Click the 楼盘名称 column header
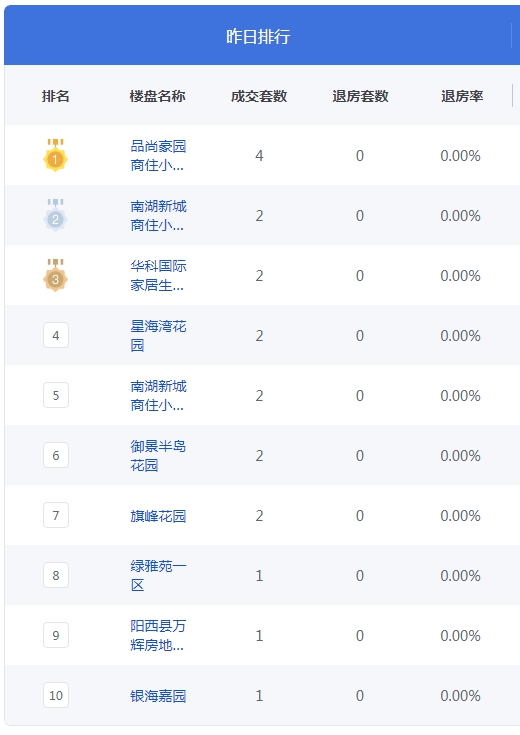Screen dimensions: 520x735 click(158, 96)
